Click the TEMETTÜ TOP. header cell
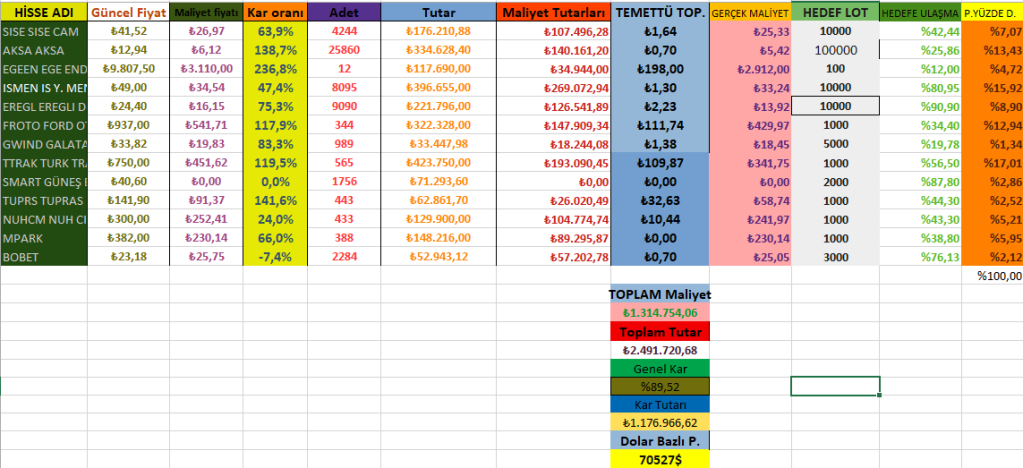Screen dimensions: 1023x468 click(x=660, y=14)
